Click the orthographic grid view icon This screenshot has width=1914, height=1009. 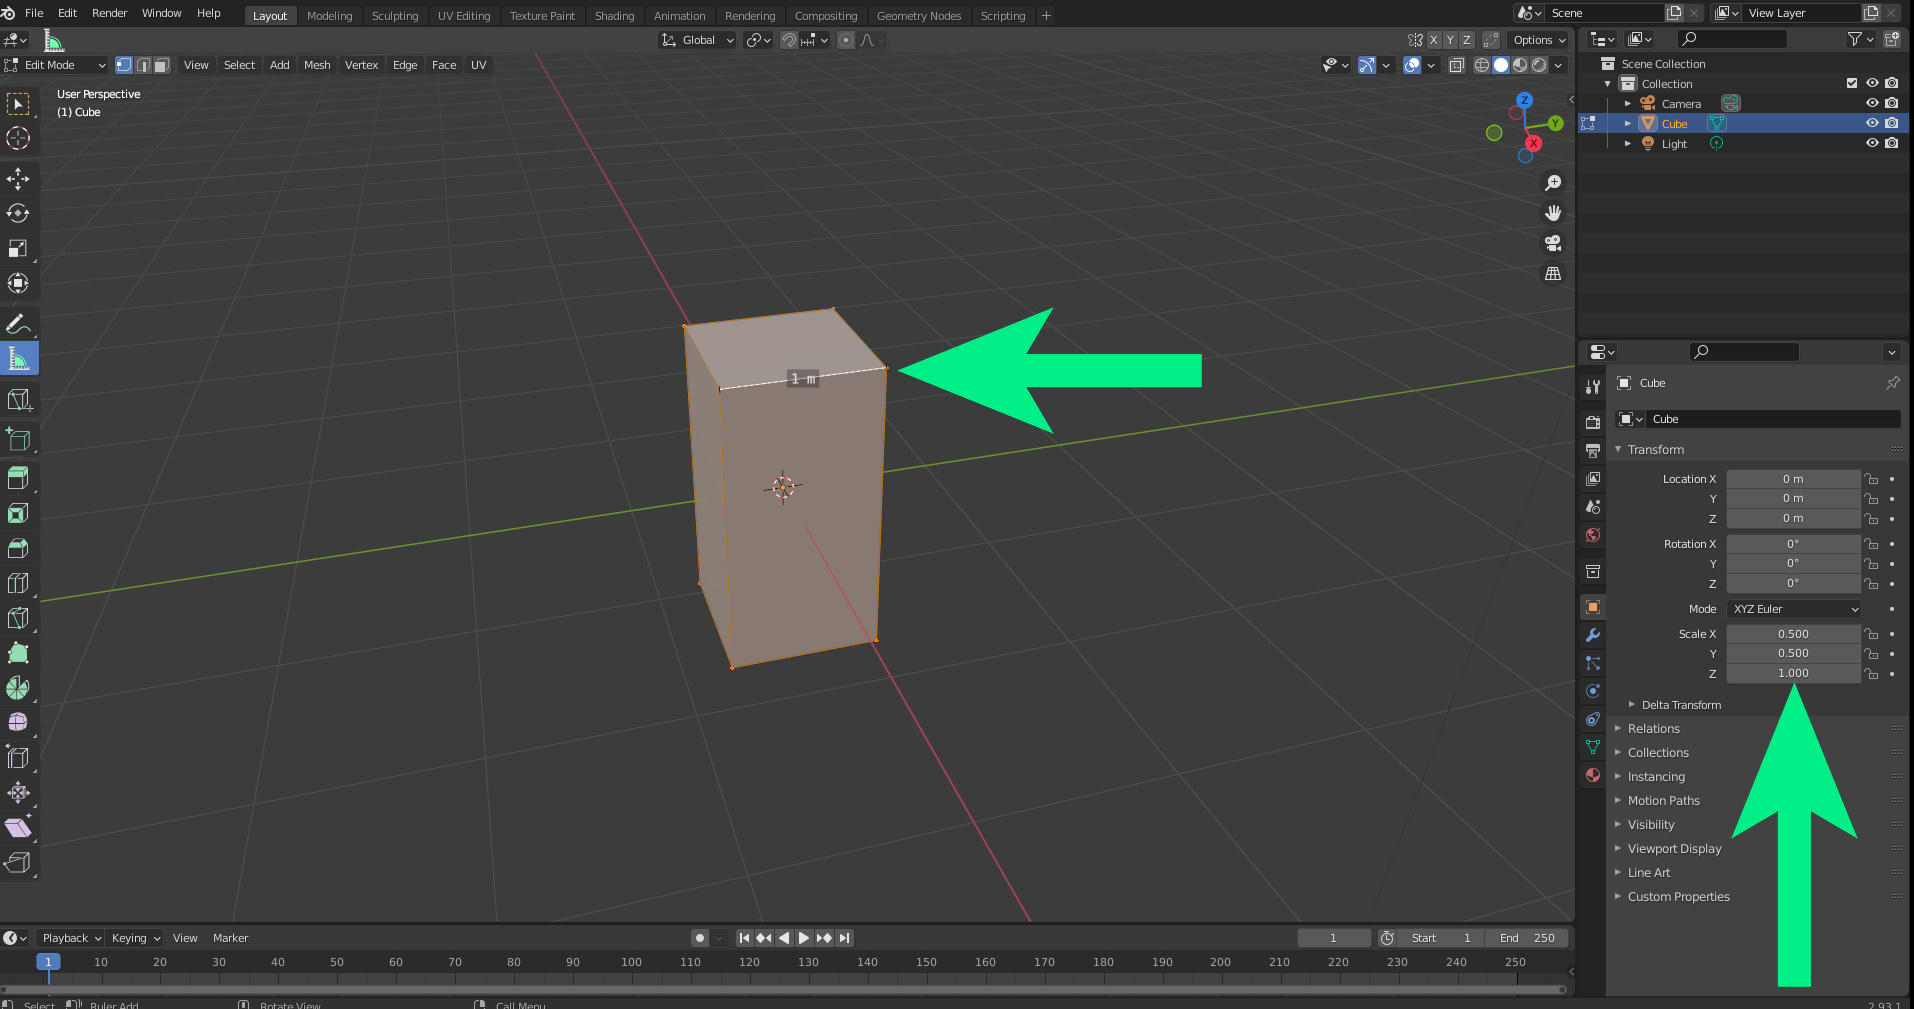click(1553, 273)
